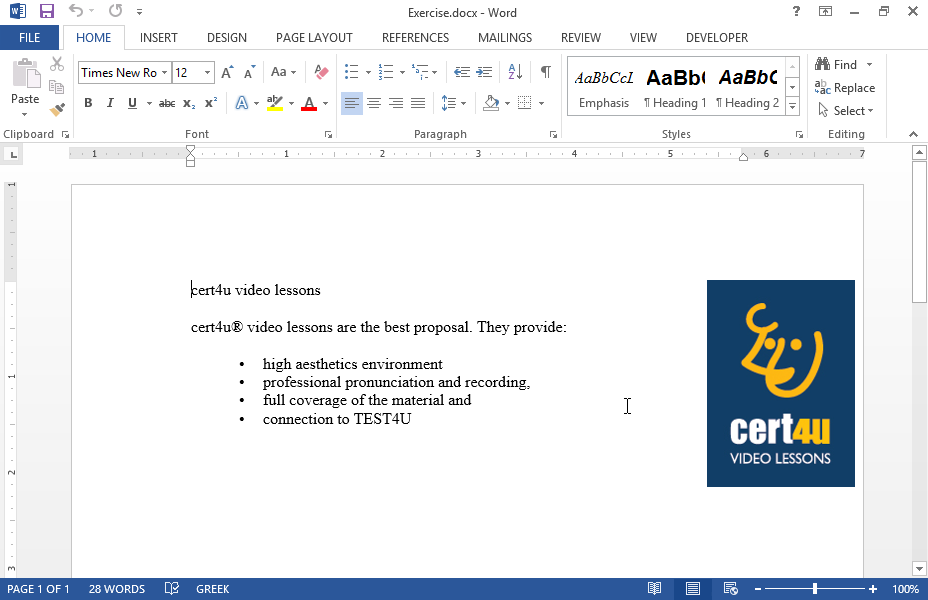
Task: Toggle Italic formatting
Action: click(109, 104)
